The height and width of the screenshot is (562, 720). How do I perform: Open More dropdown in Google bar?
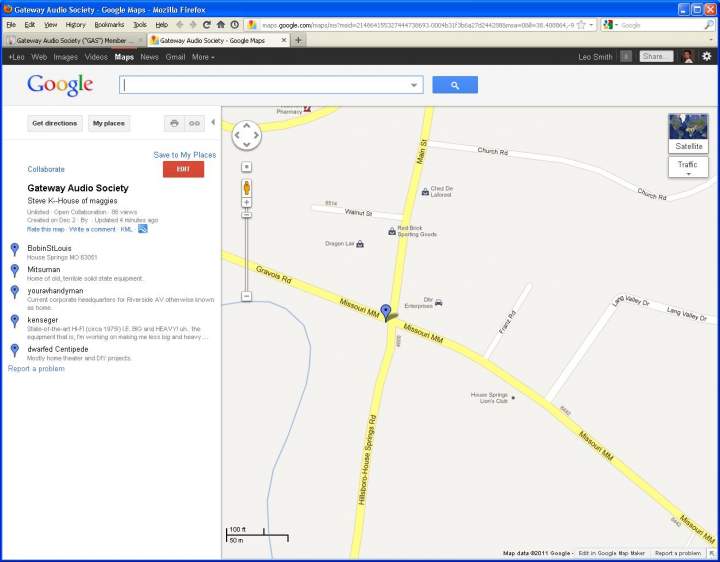coord(203,57)
